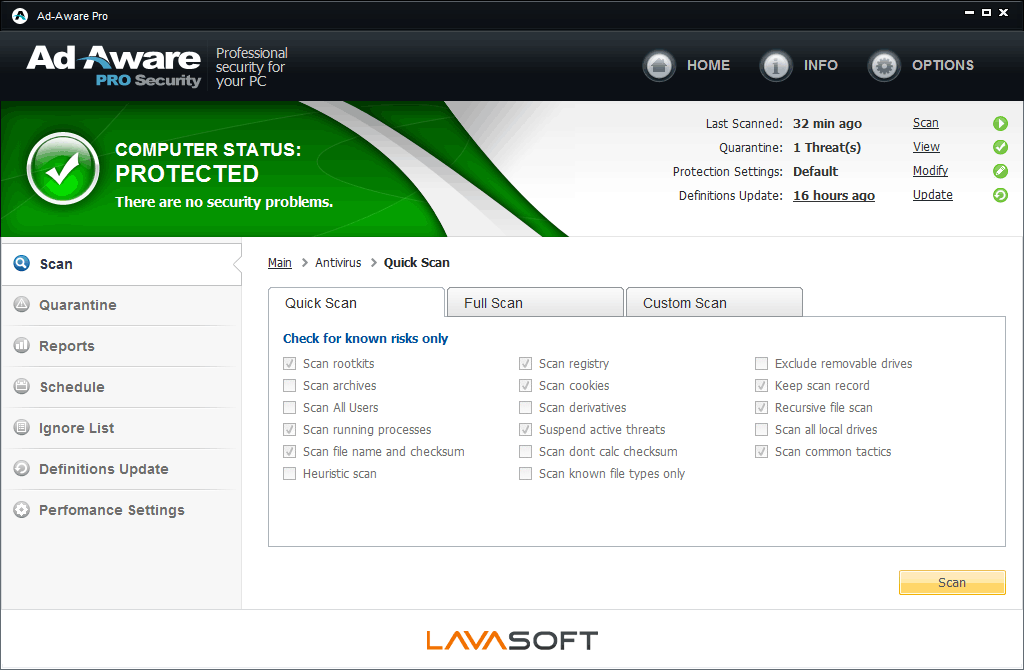Open the OPTIONS gear icon

click(884, 65)
